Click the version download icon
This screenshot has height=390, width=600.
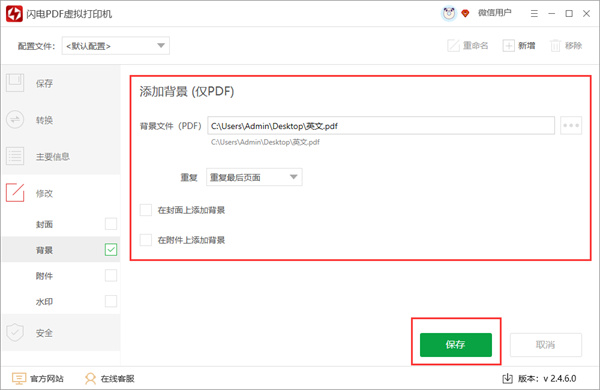[507, 379]
